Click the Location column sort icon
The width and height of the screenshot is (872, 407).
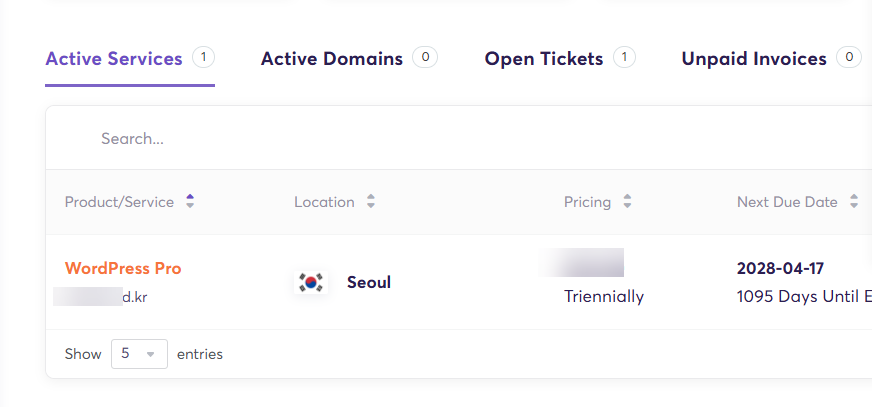click(x=371, y=201)
